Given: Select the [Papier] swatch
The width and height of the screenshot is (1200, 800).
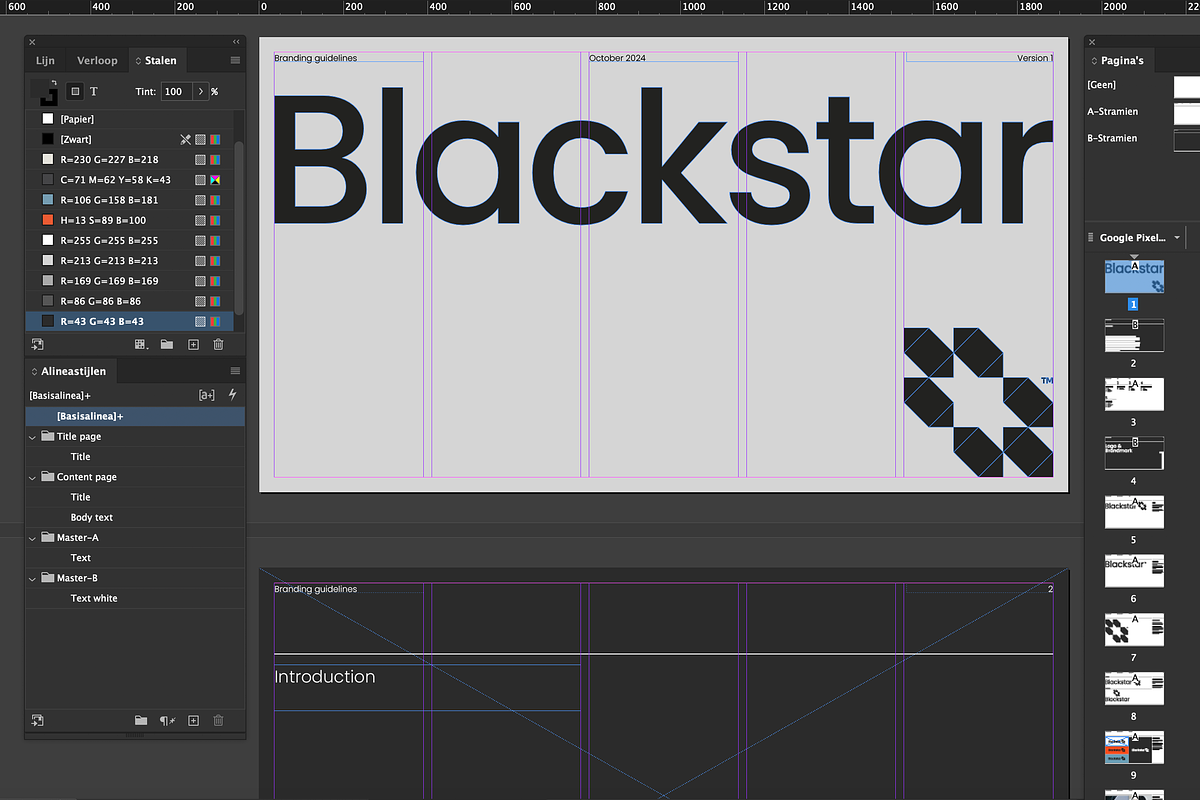Looking at the screenshot, I should click(130, 119).
